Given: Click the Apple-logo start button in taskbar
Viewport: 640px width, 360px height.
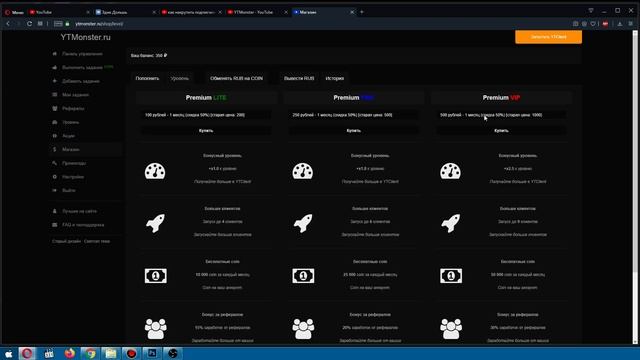Looking at the screenshot, I should click(x=8, y=353).
